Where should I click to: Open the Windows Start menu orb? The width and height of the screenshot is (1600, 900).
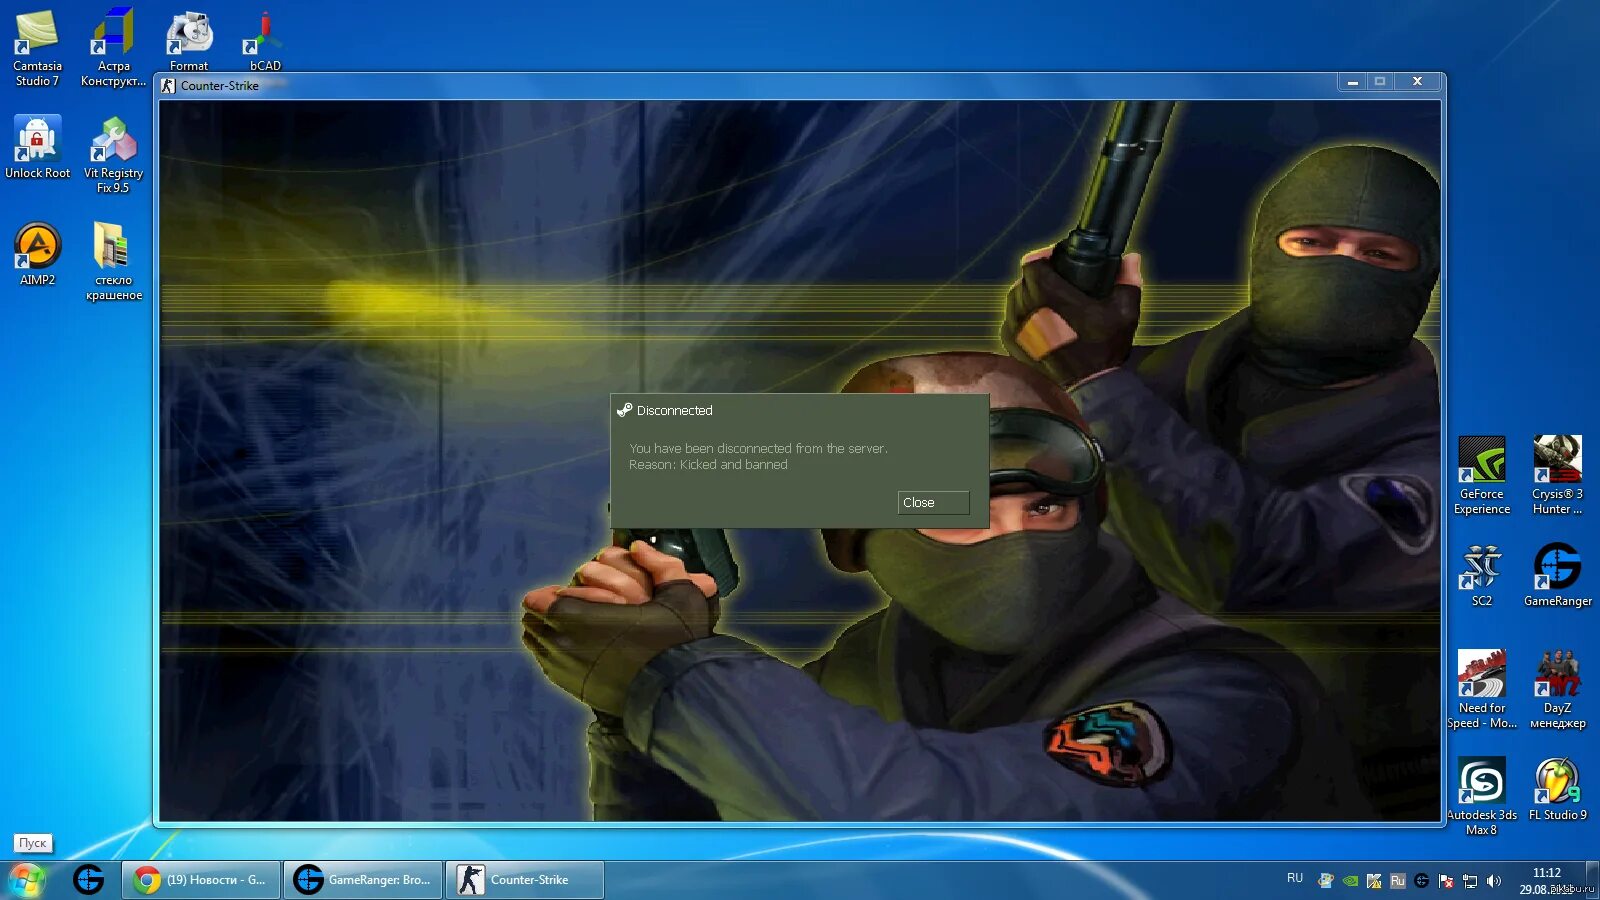pos(27,880)
